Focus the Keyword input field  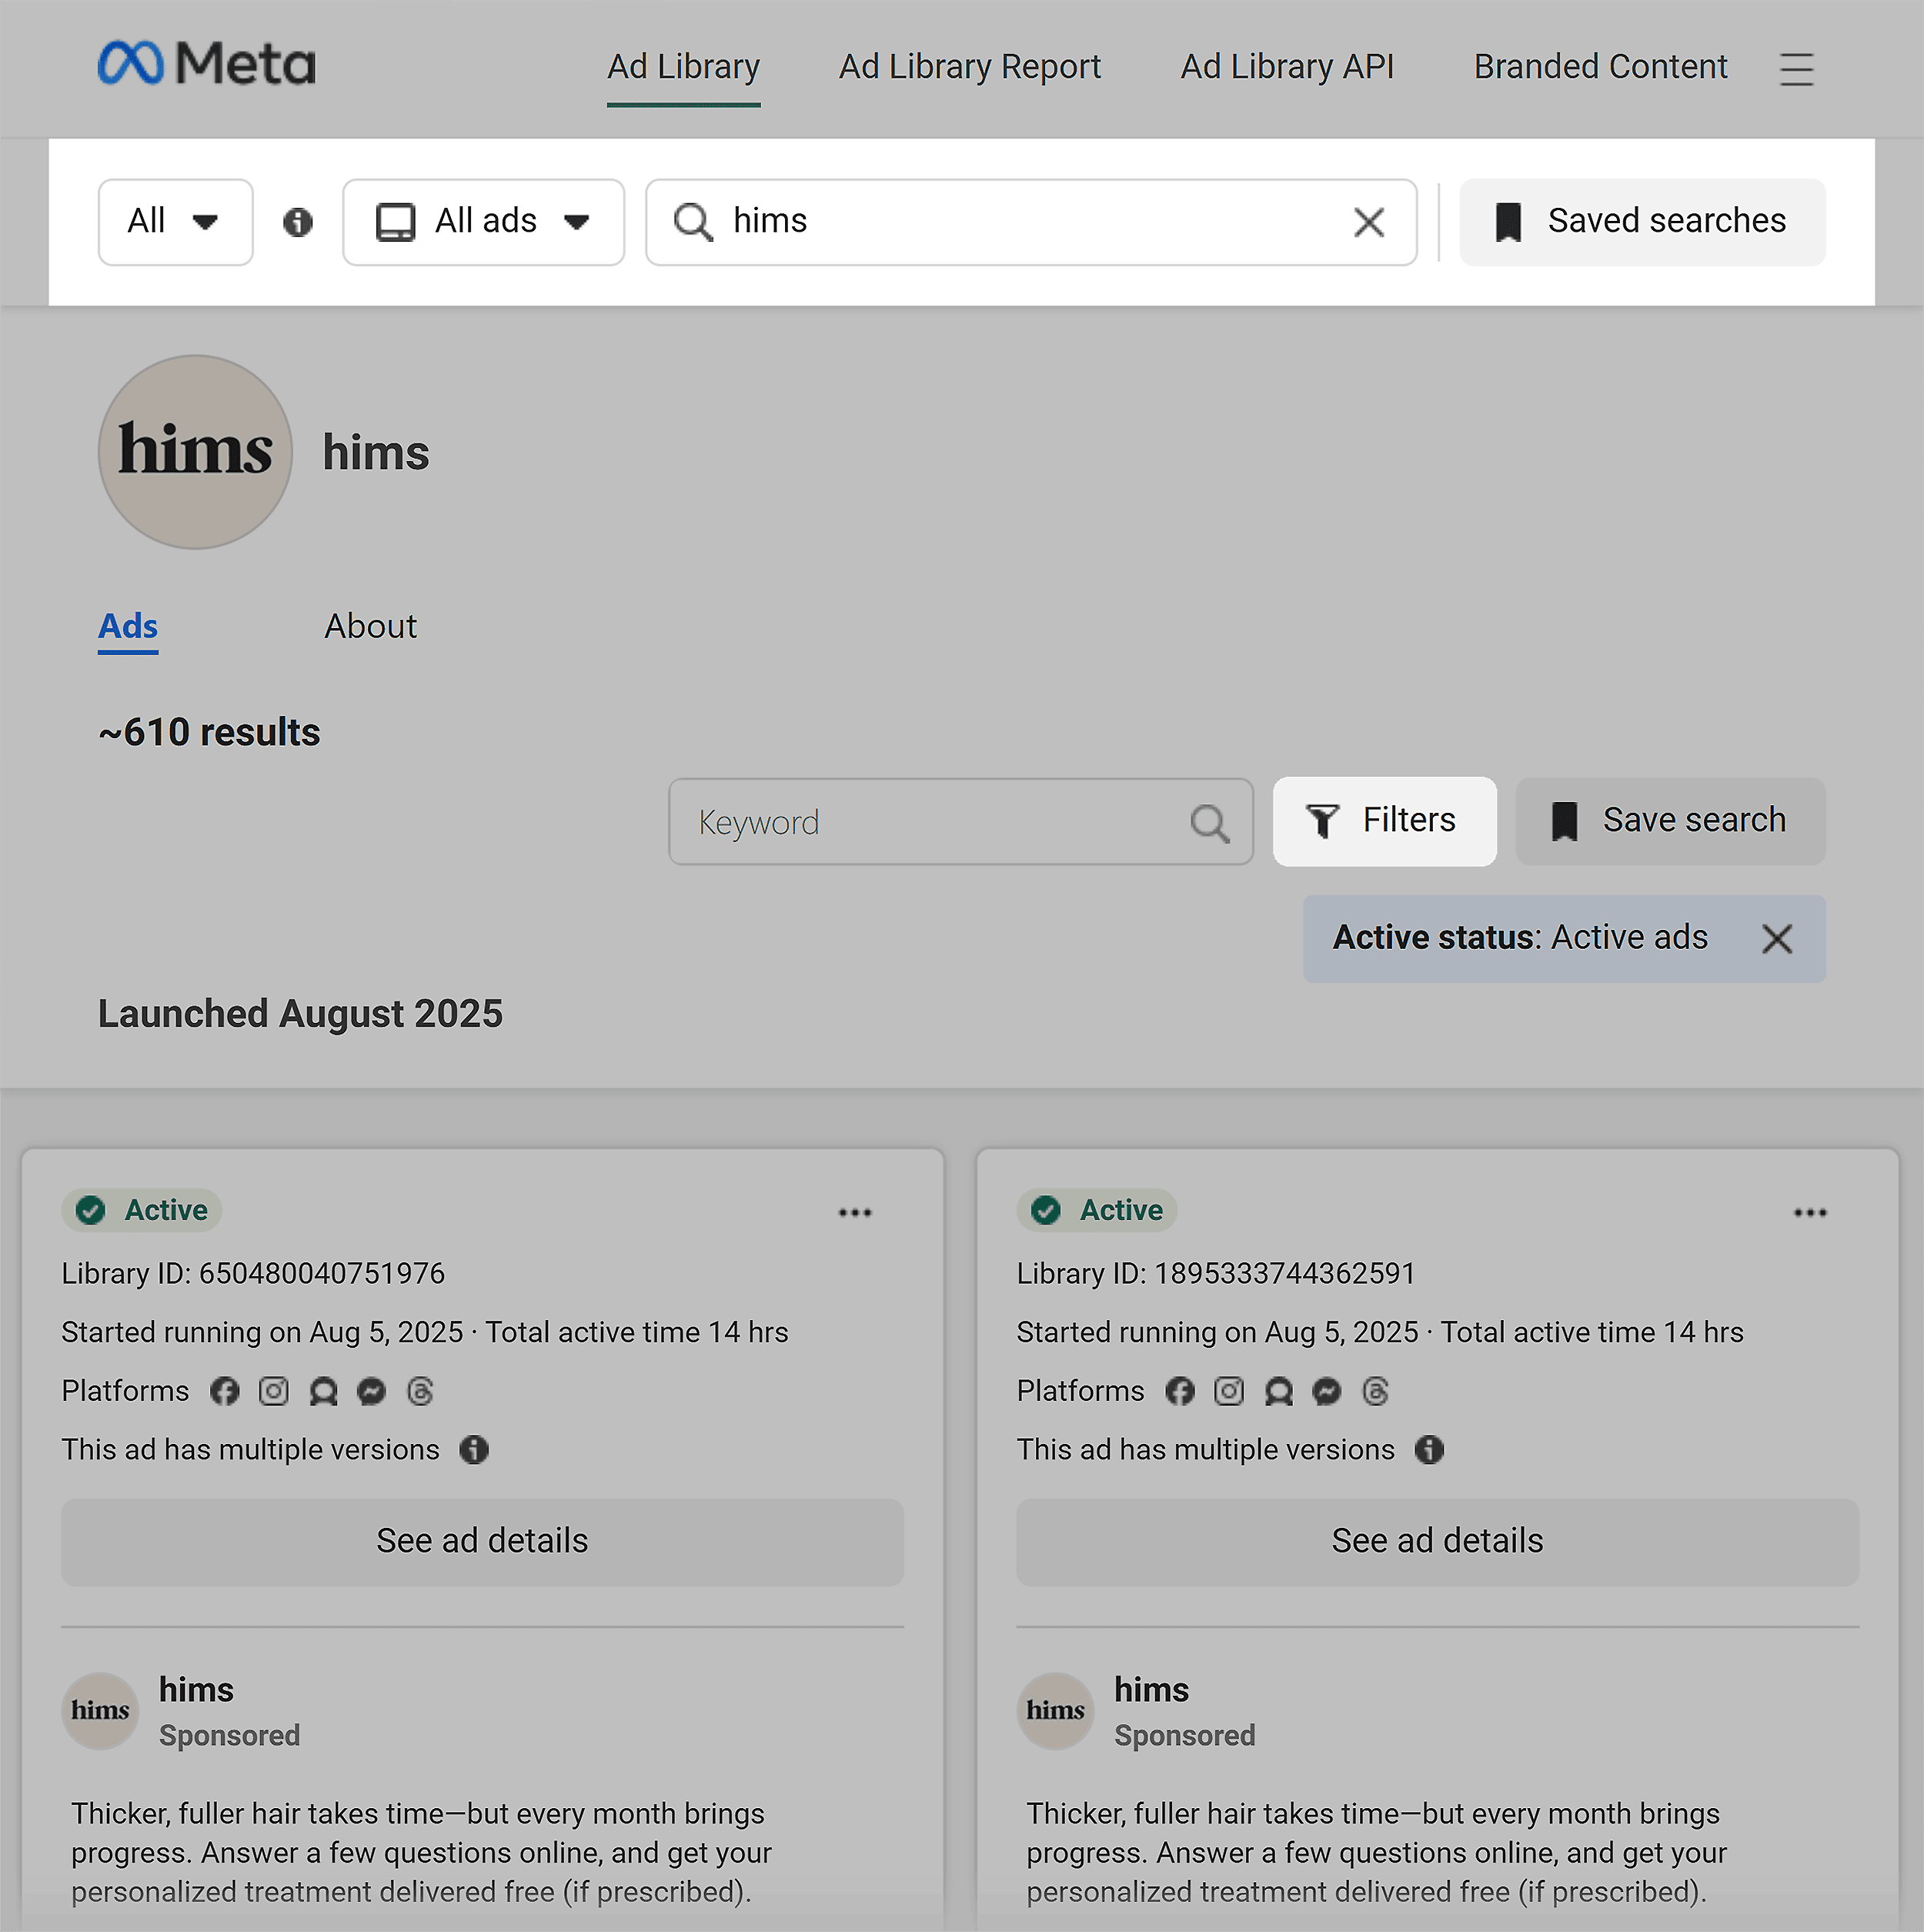[960, 822]
